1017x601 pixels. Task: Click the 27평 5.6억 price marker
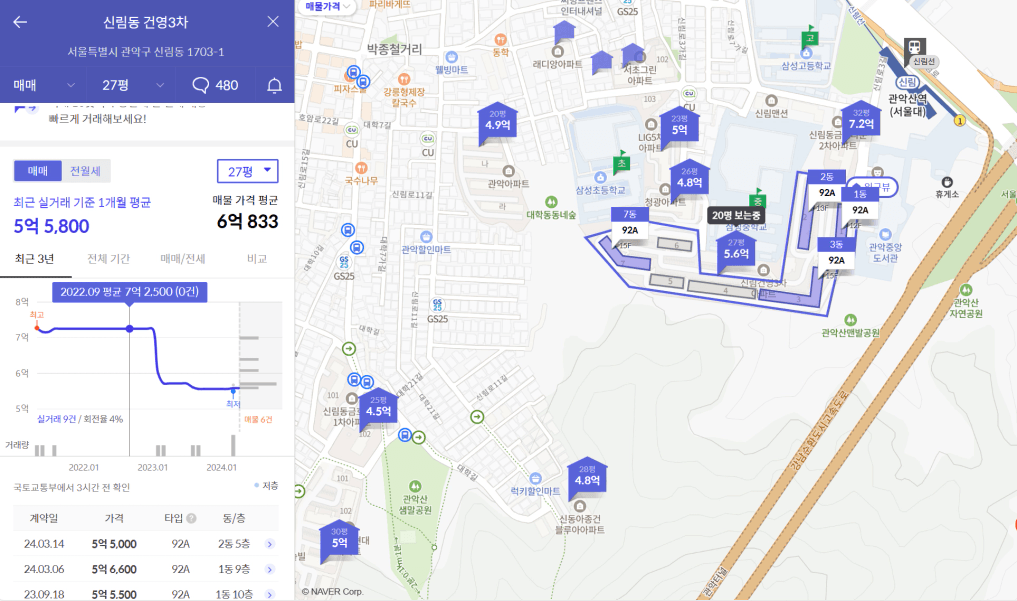click(x=736, y=250)
